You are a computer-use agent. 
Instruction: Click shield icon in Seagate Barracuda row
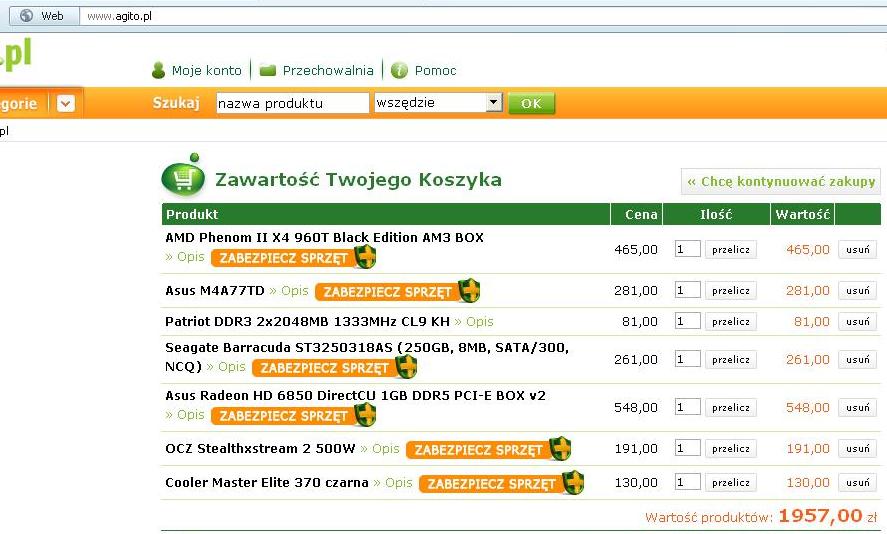point(406,367)
